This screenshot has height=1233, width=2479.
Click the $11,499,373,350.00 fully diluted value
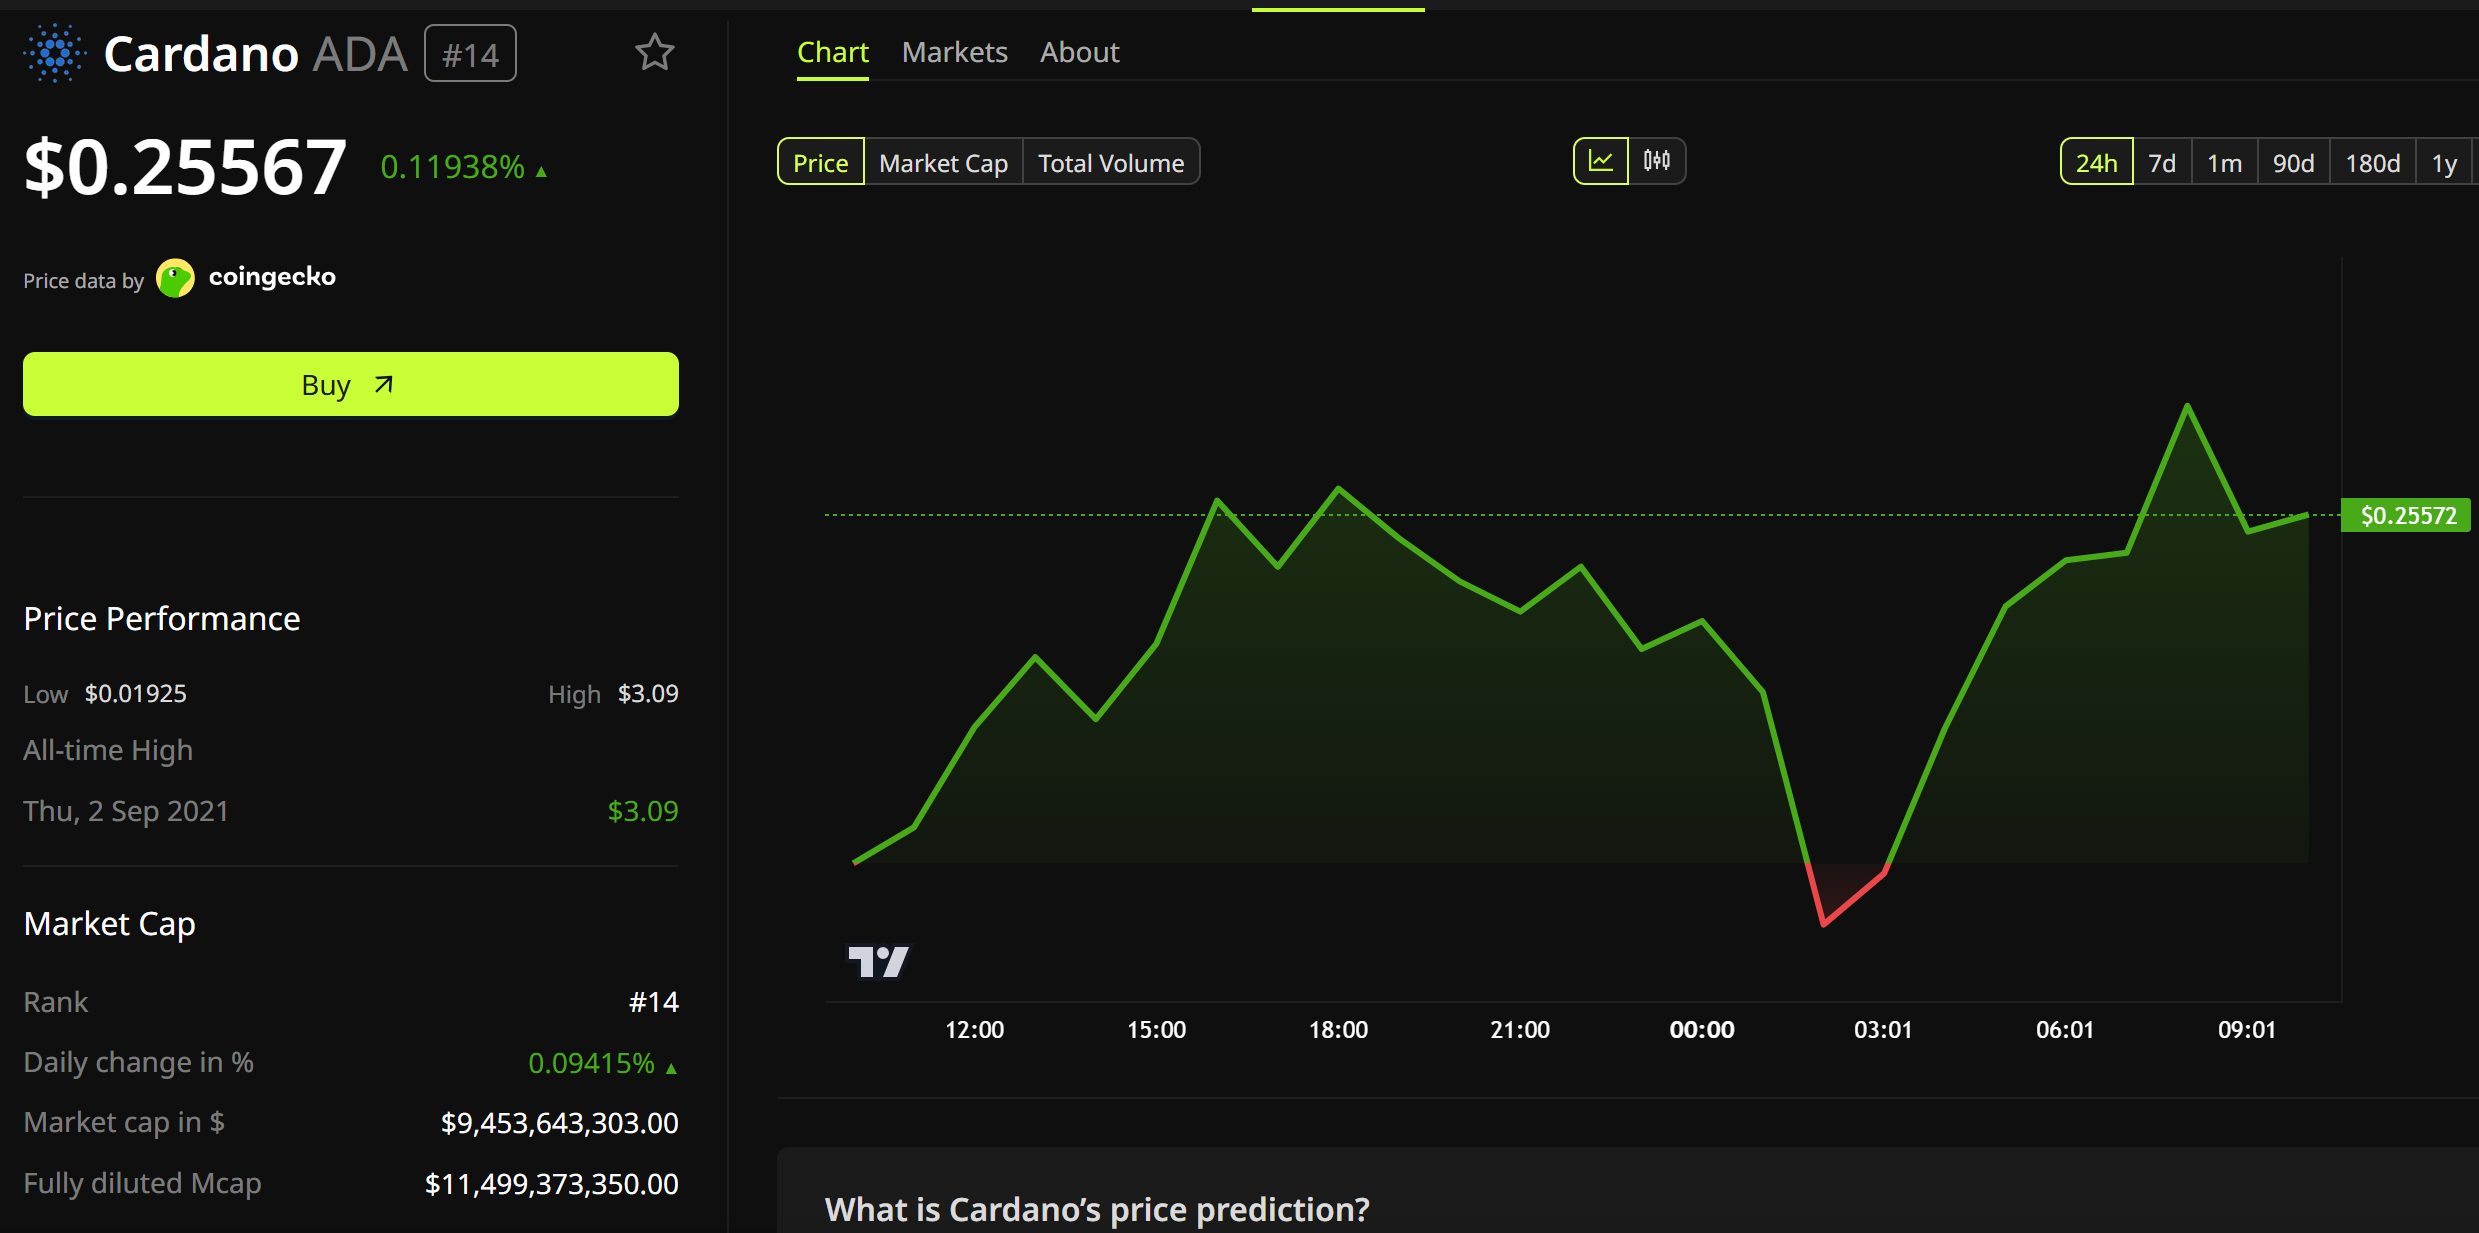coord(552,1184)
